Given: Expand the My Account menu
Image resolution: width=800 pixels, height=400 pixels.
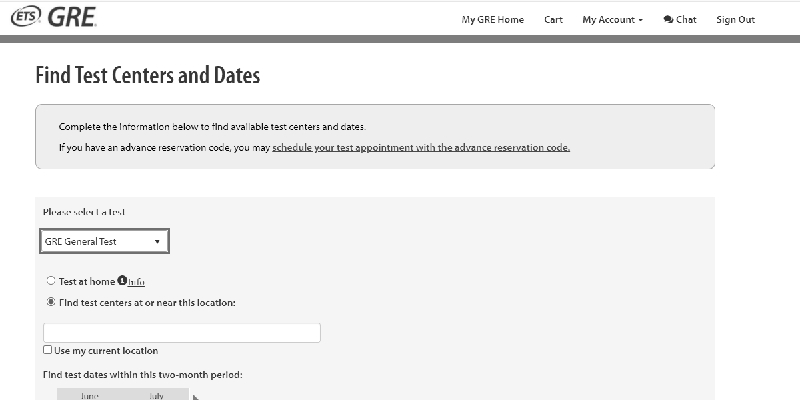Looking at the screenshot, I should [x=612, y=20].
